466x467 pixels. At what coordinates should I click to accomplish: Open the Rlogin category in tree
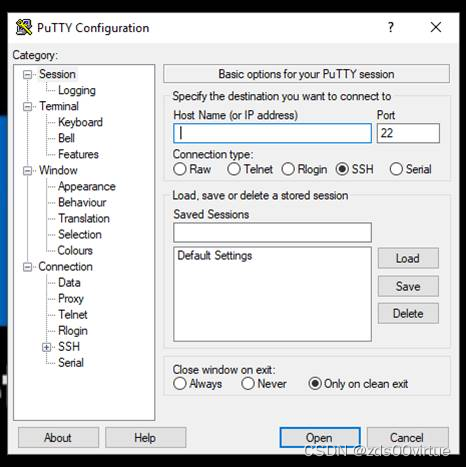(x=73, y=331)
